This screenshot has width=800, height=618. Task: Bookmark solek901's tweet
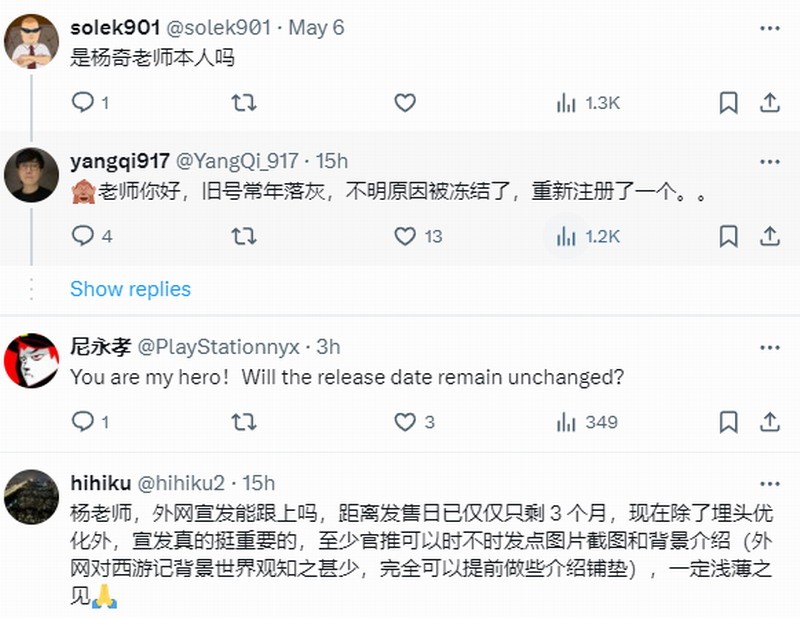729,103
